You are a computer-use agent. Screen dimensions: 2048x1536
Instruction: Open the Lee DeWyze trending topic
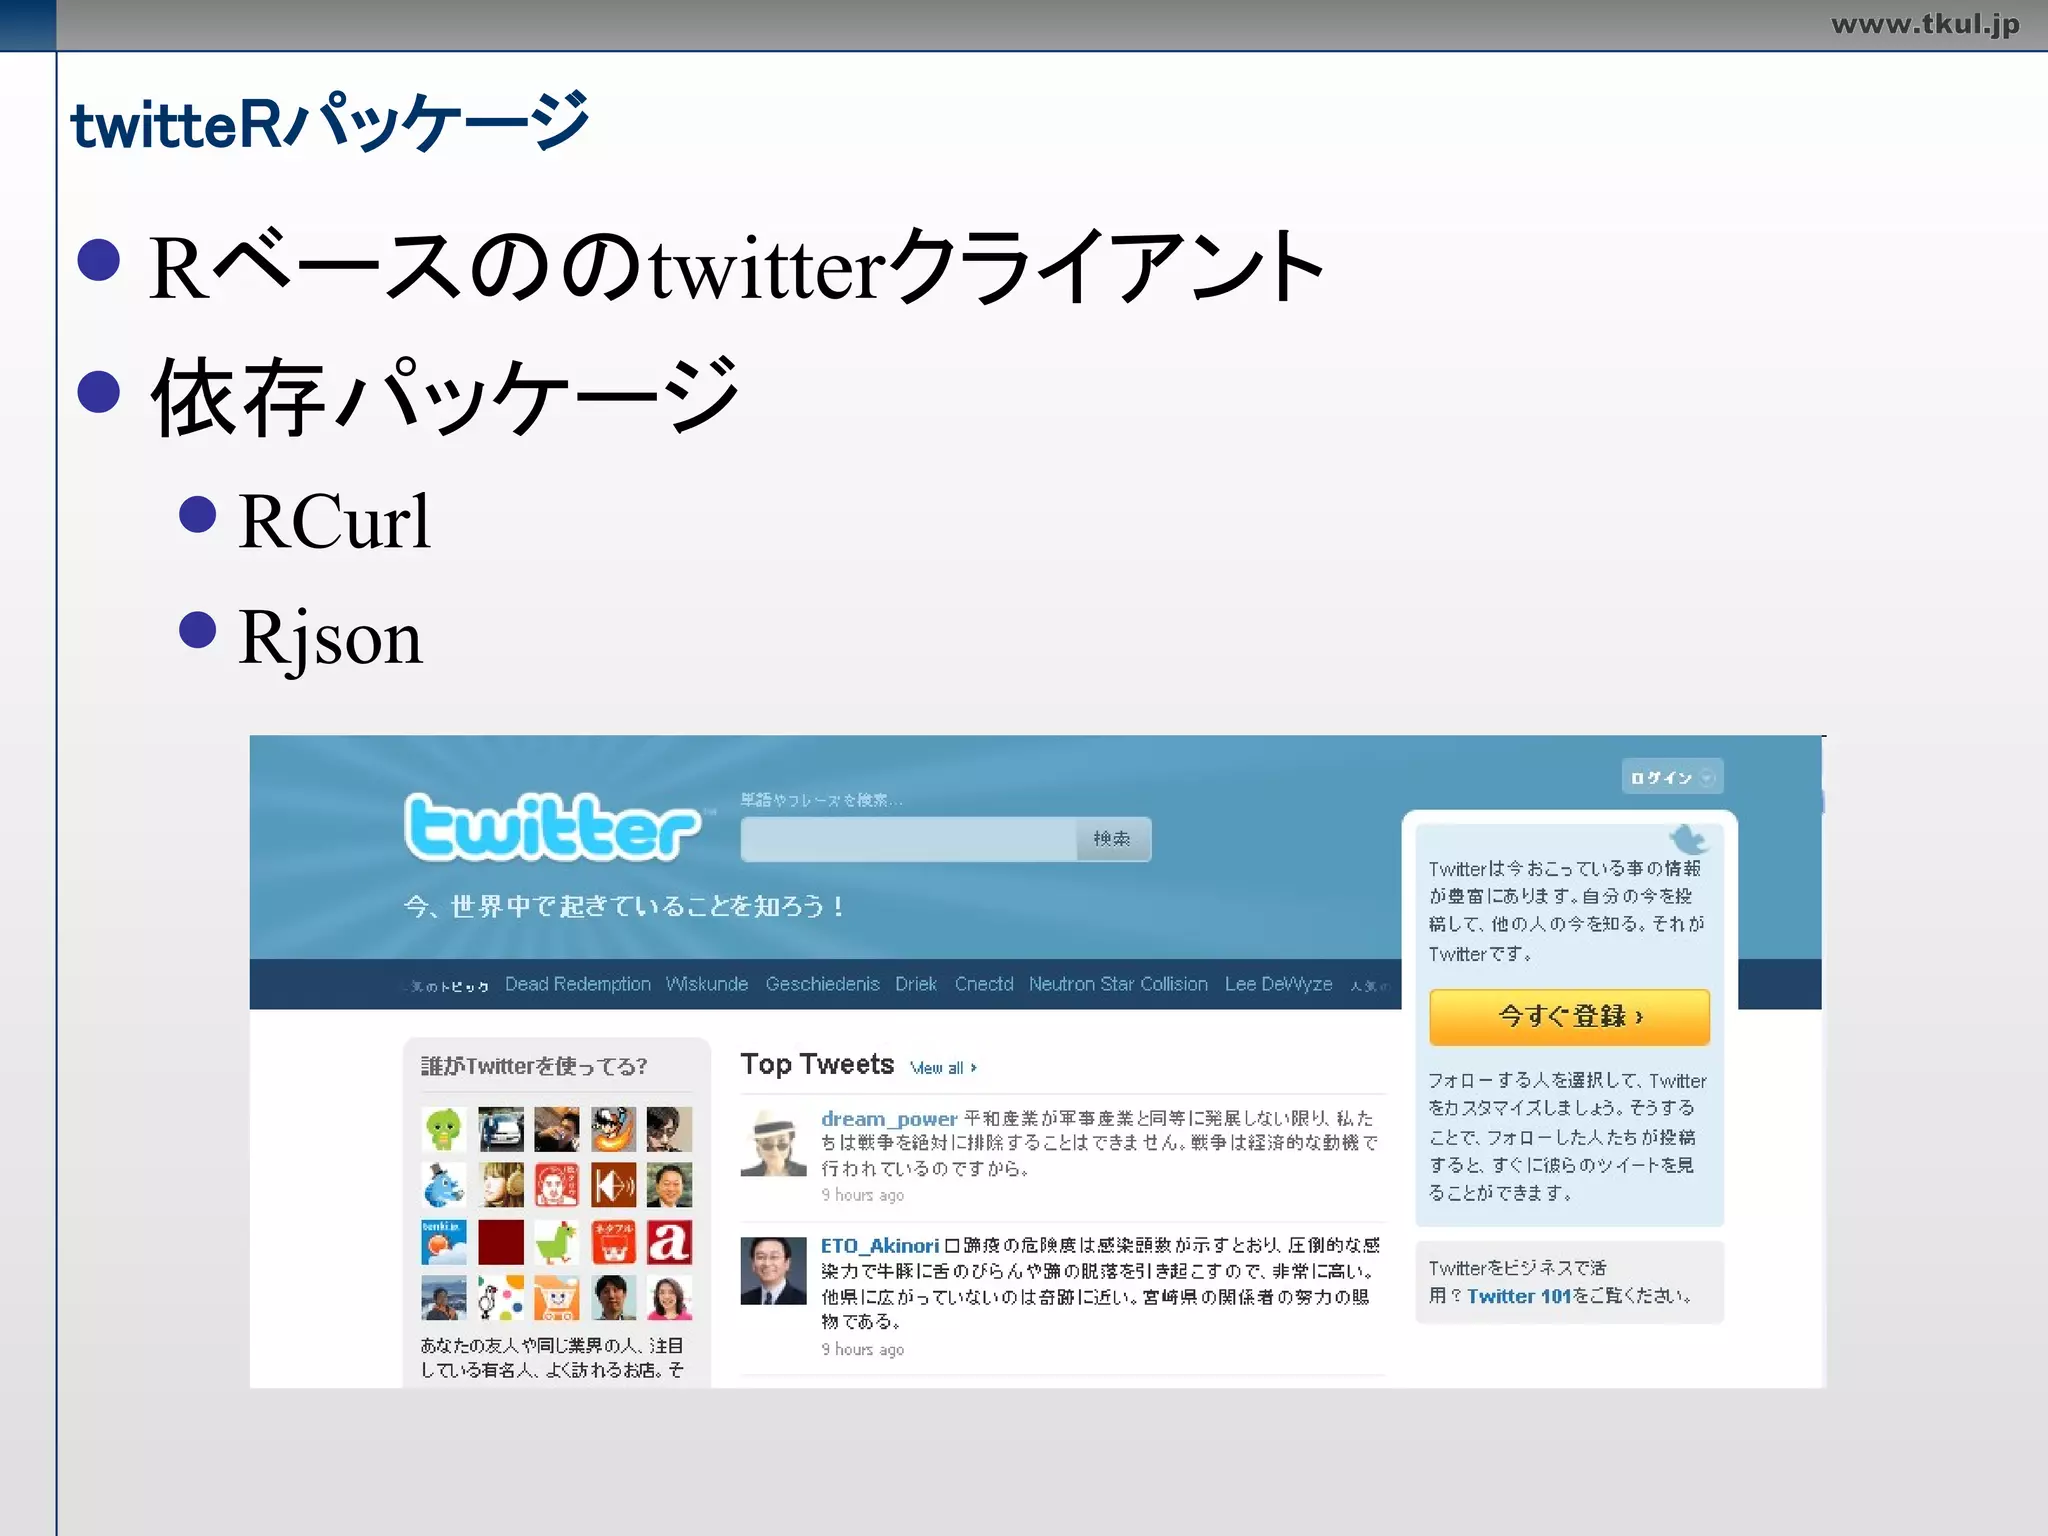pos(1279,984)
